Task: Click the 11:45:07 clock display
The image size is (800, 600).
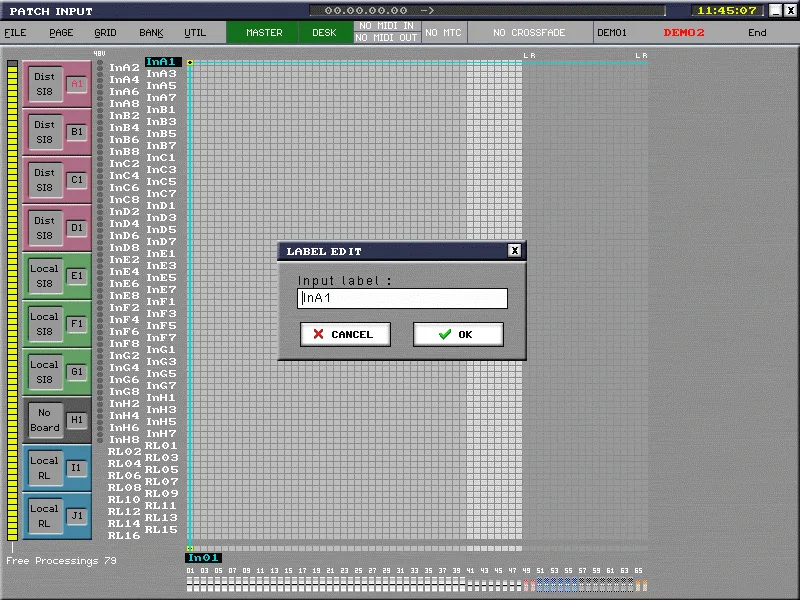Action: (x=727, y=10)
